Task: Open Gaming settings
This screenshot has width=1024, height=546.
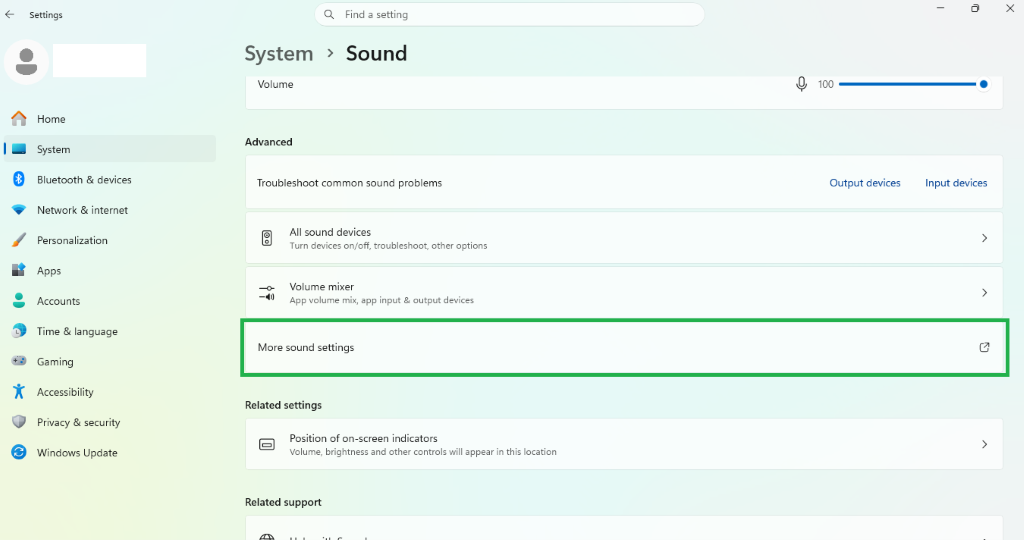Action: (x=110, y=361)
